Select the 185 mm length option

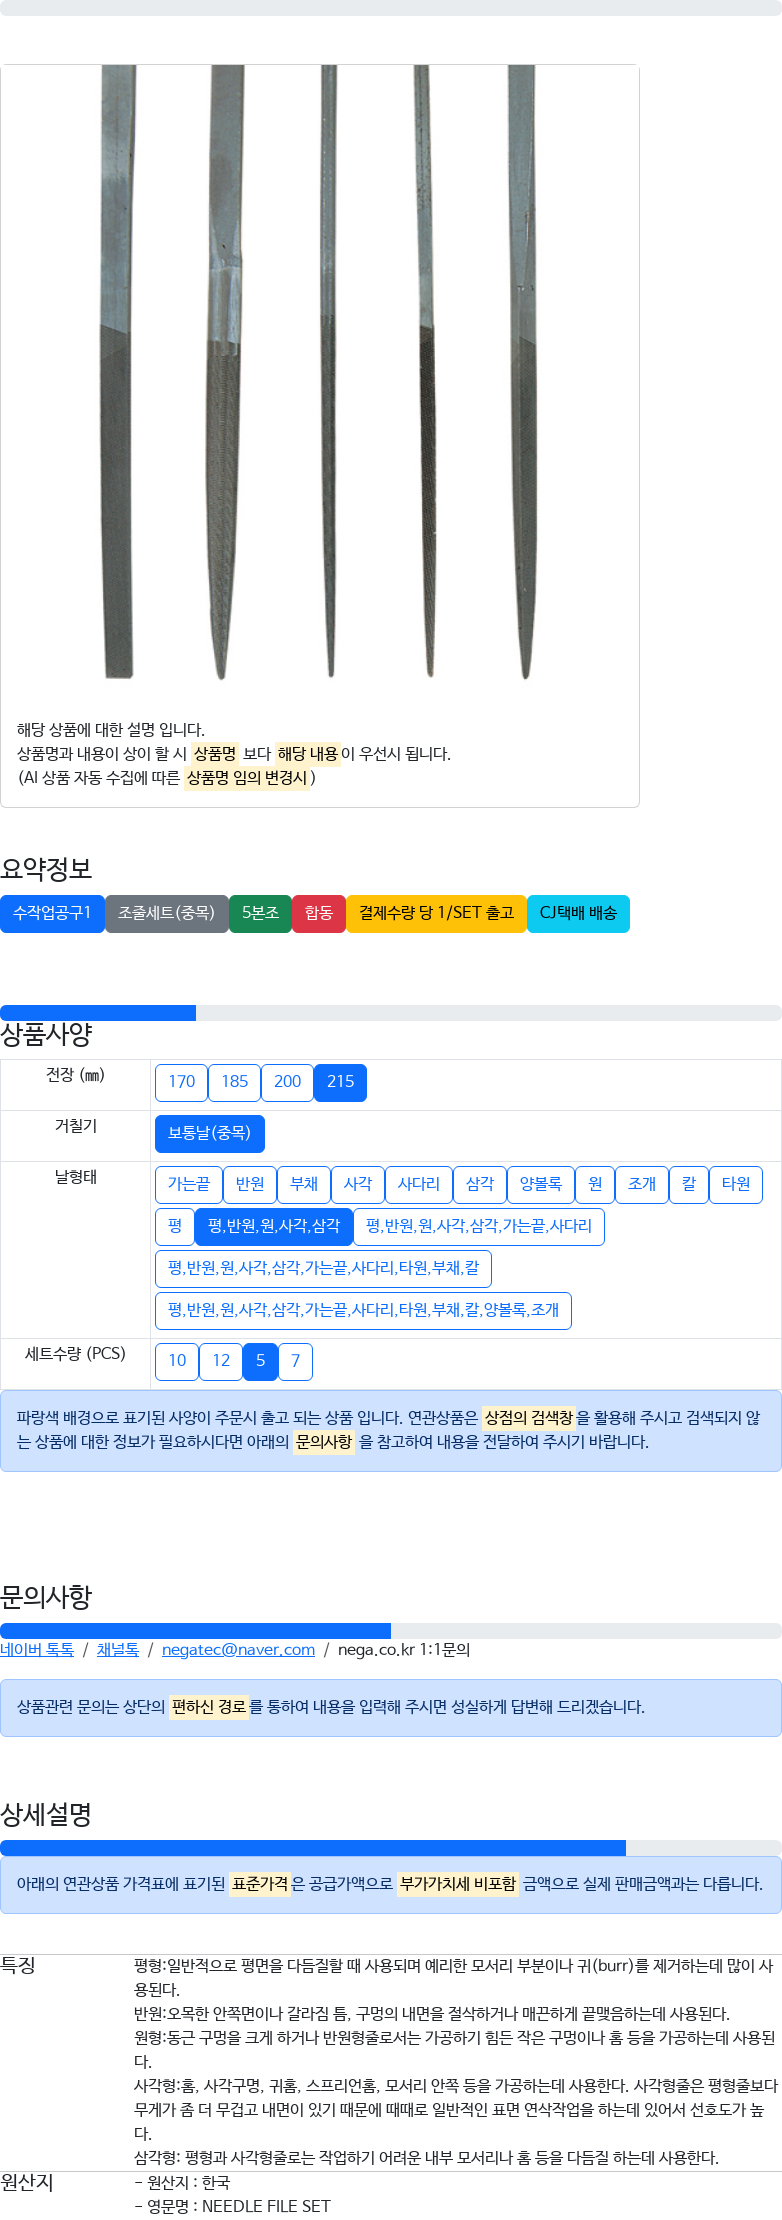234,1082
